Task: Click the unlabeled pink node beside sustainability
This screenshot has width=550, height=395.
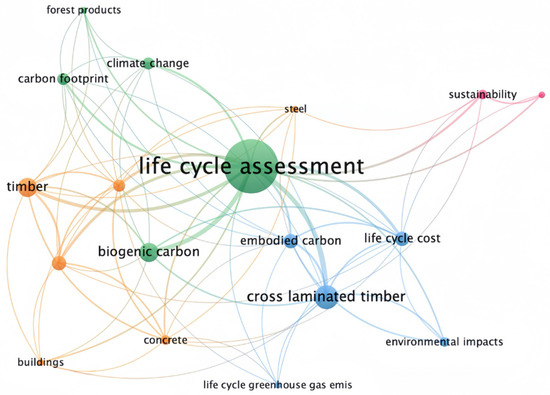Action: [x=542, y=94]
